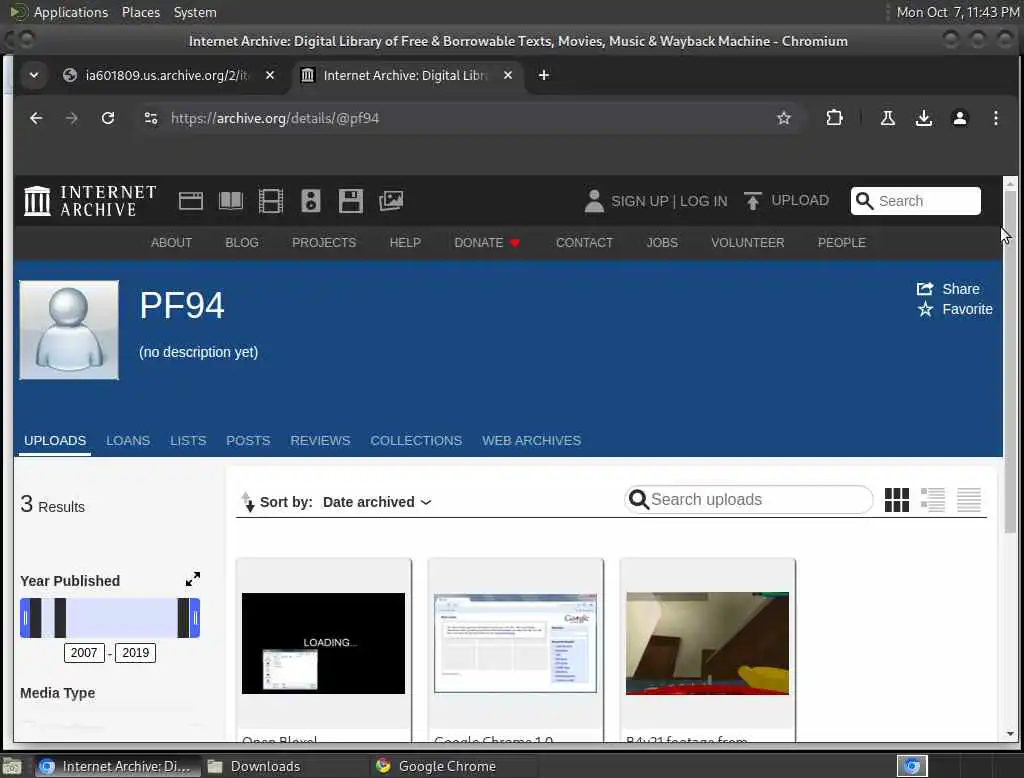
Task: Switch to tile grid view
Action: [897, 500]
